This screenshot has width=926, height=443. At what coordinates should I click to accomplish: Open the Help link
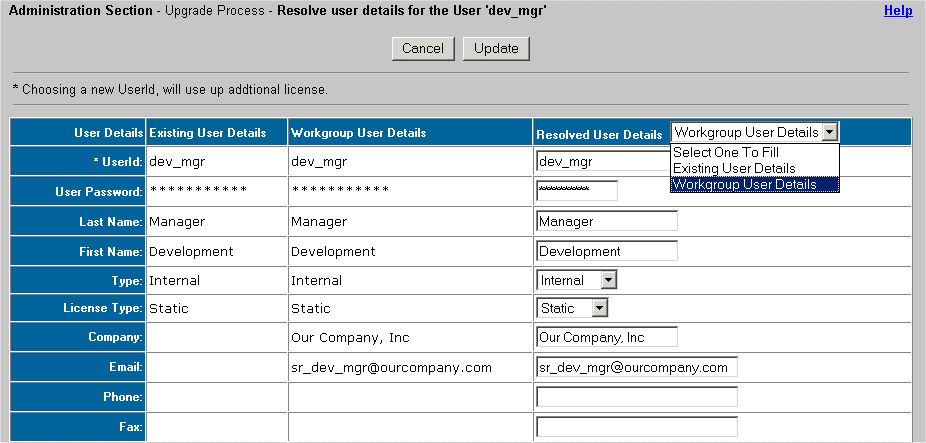[898, 10]
